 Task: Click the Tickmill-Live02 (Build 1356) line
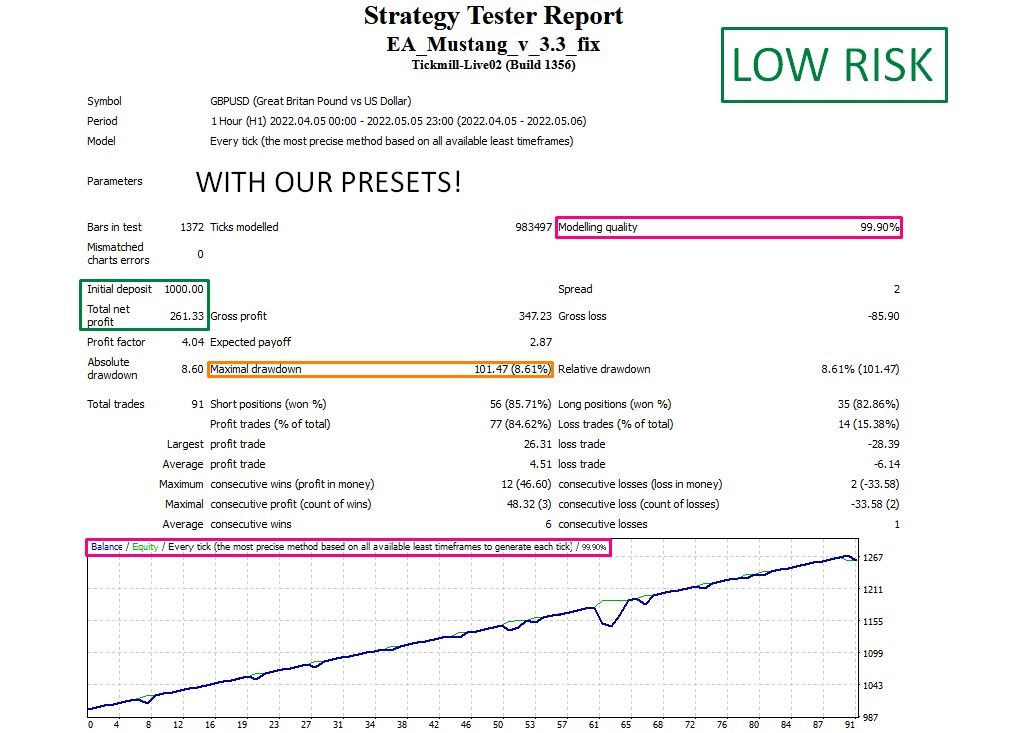point(493,65)
